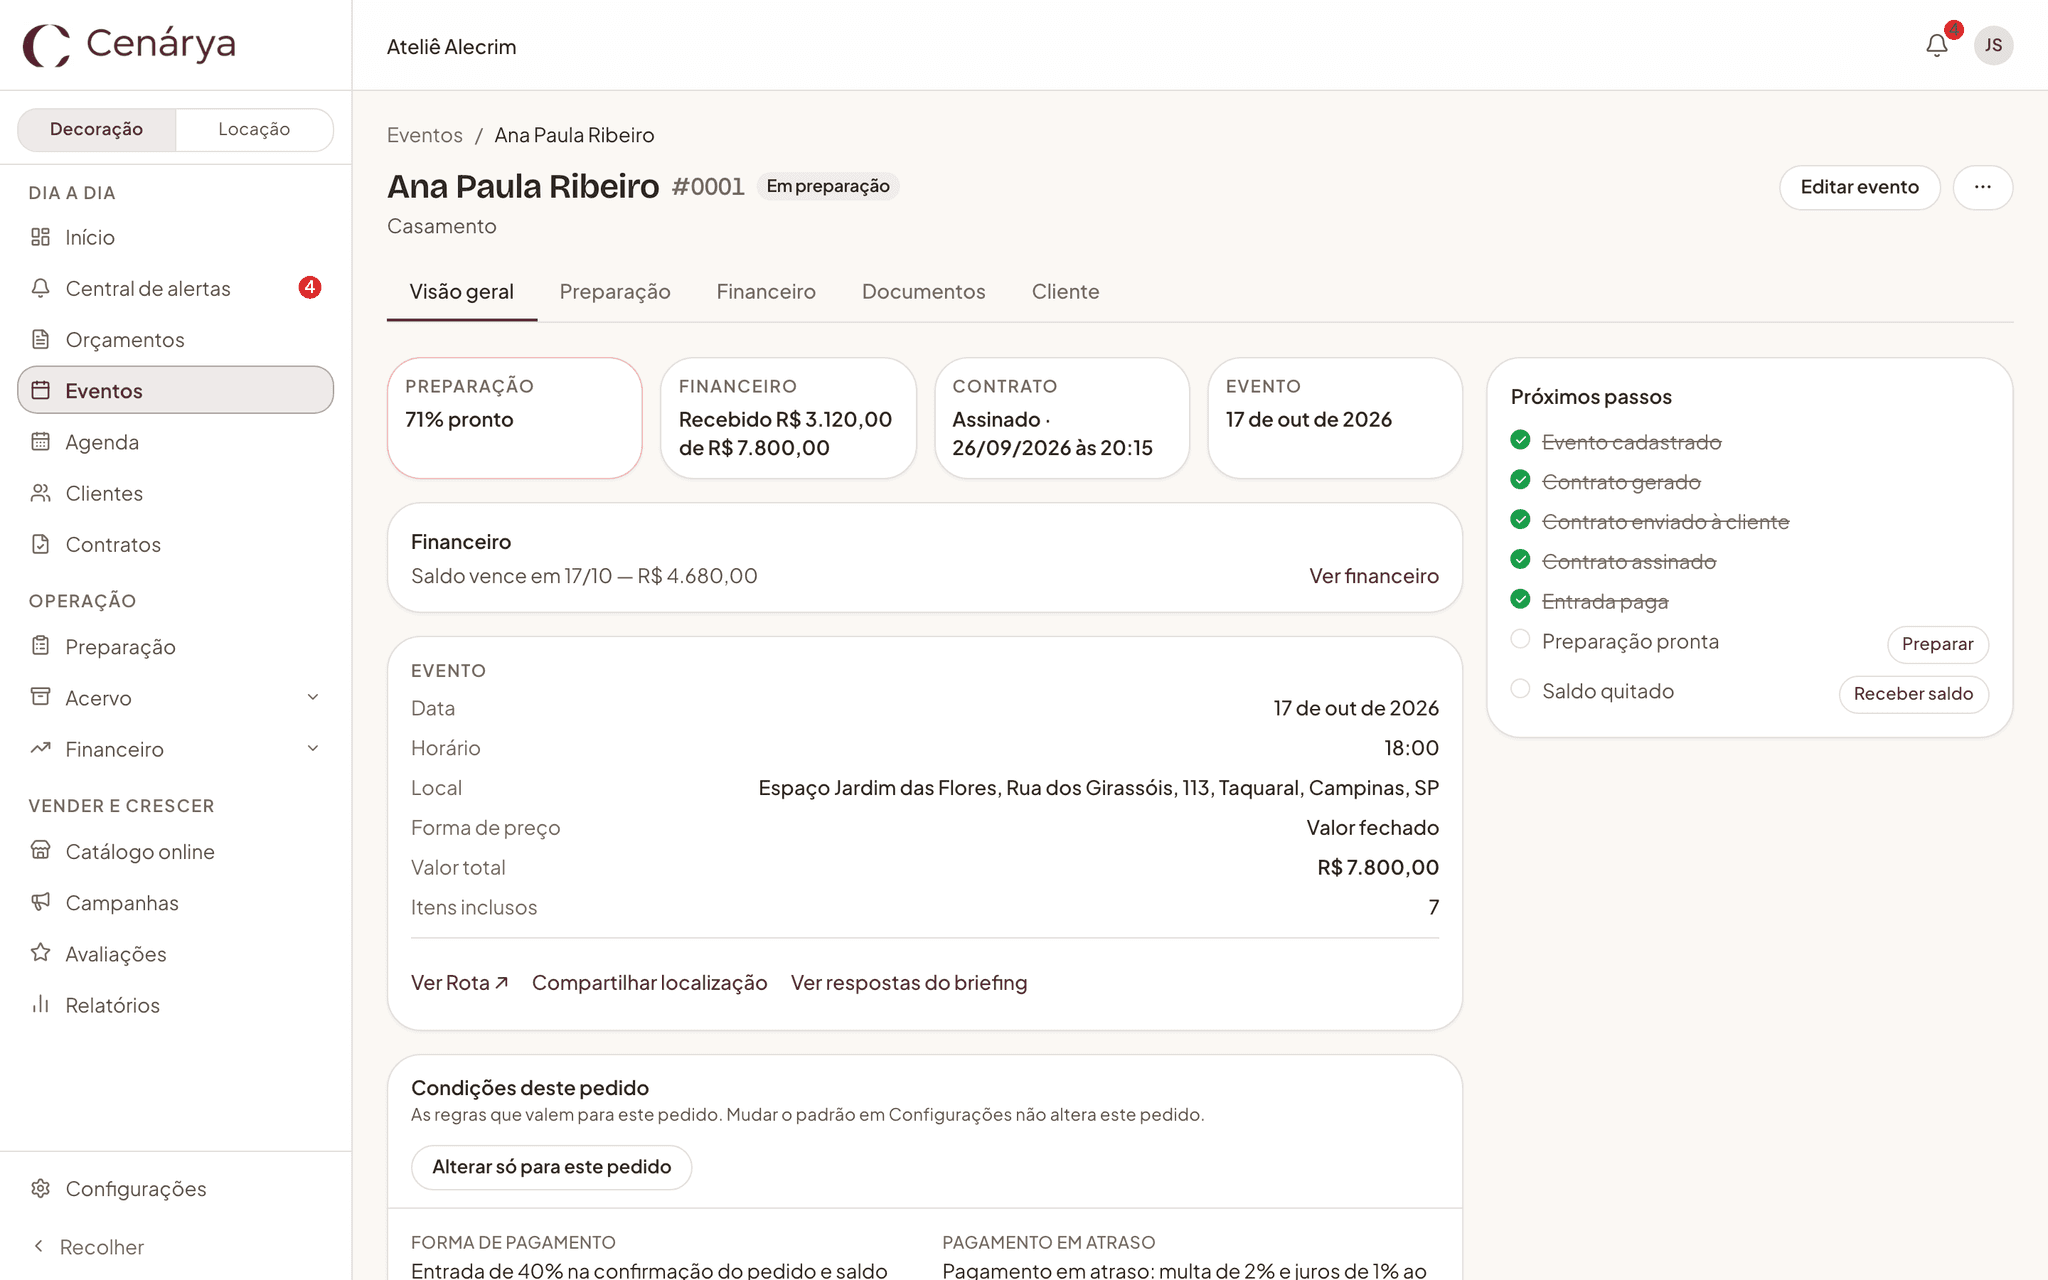
Task: Click the Eventos calendar icon
Action: click(x=40, y=390)
